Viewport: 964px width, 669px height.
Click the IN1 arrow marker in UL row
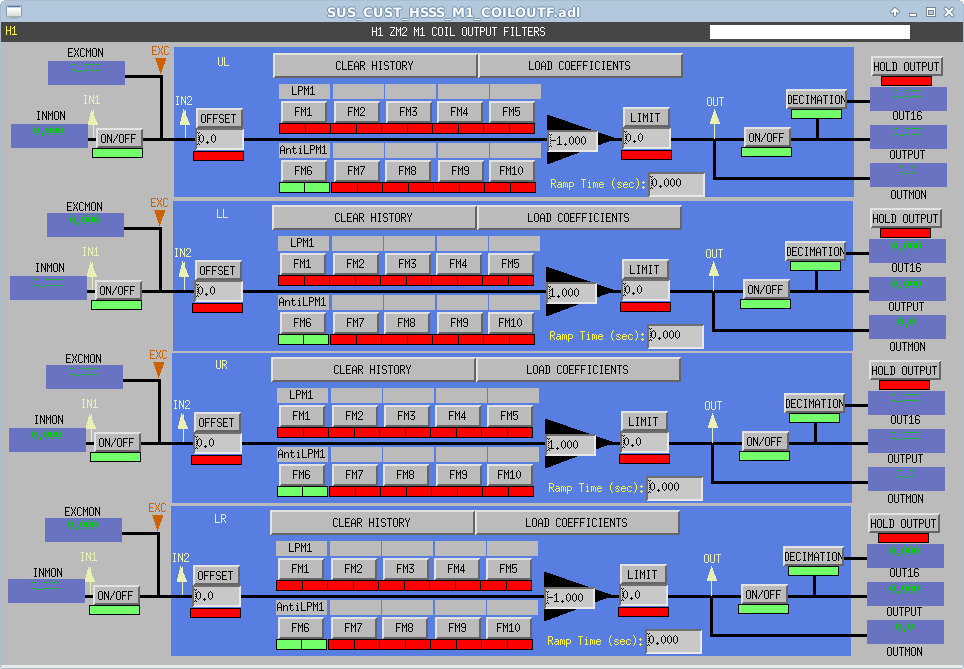92,119
